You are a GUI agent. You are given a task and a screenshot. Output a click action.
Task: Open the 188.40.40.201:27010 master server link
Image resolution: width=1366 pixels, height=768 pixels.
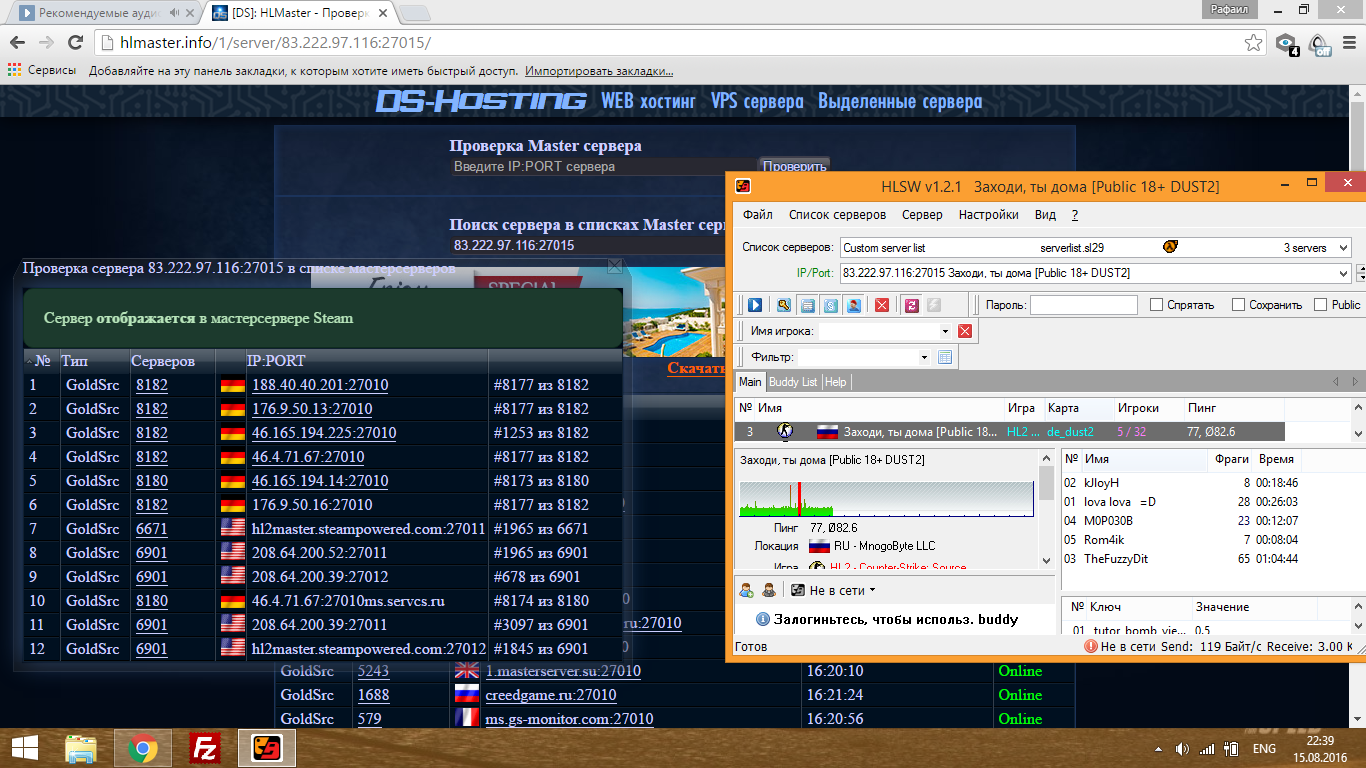(320, 385)
